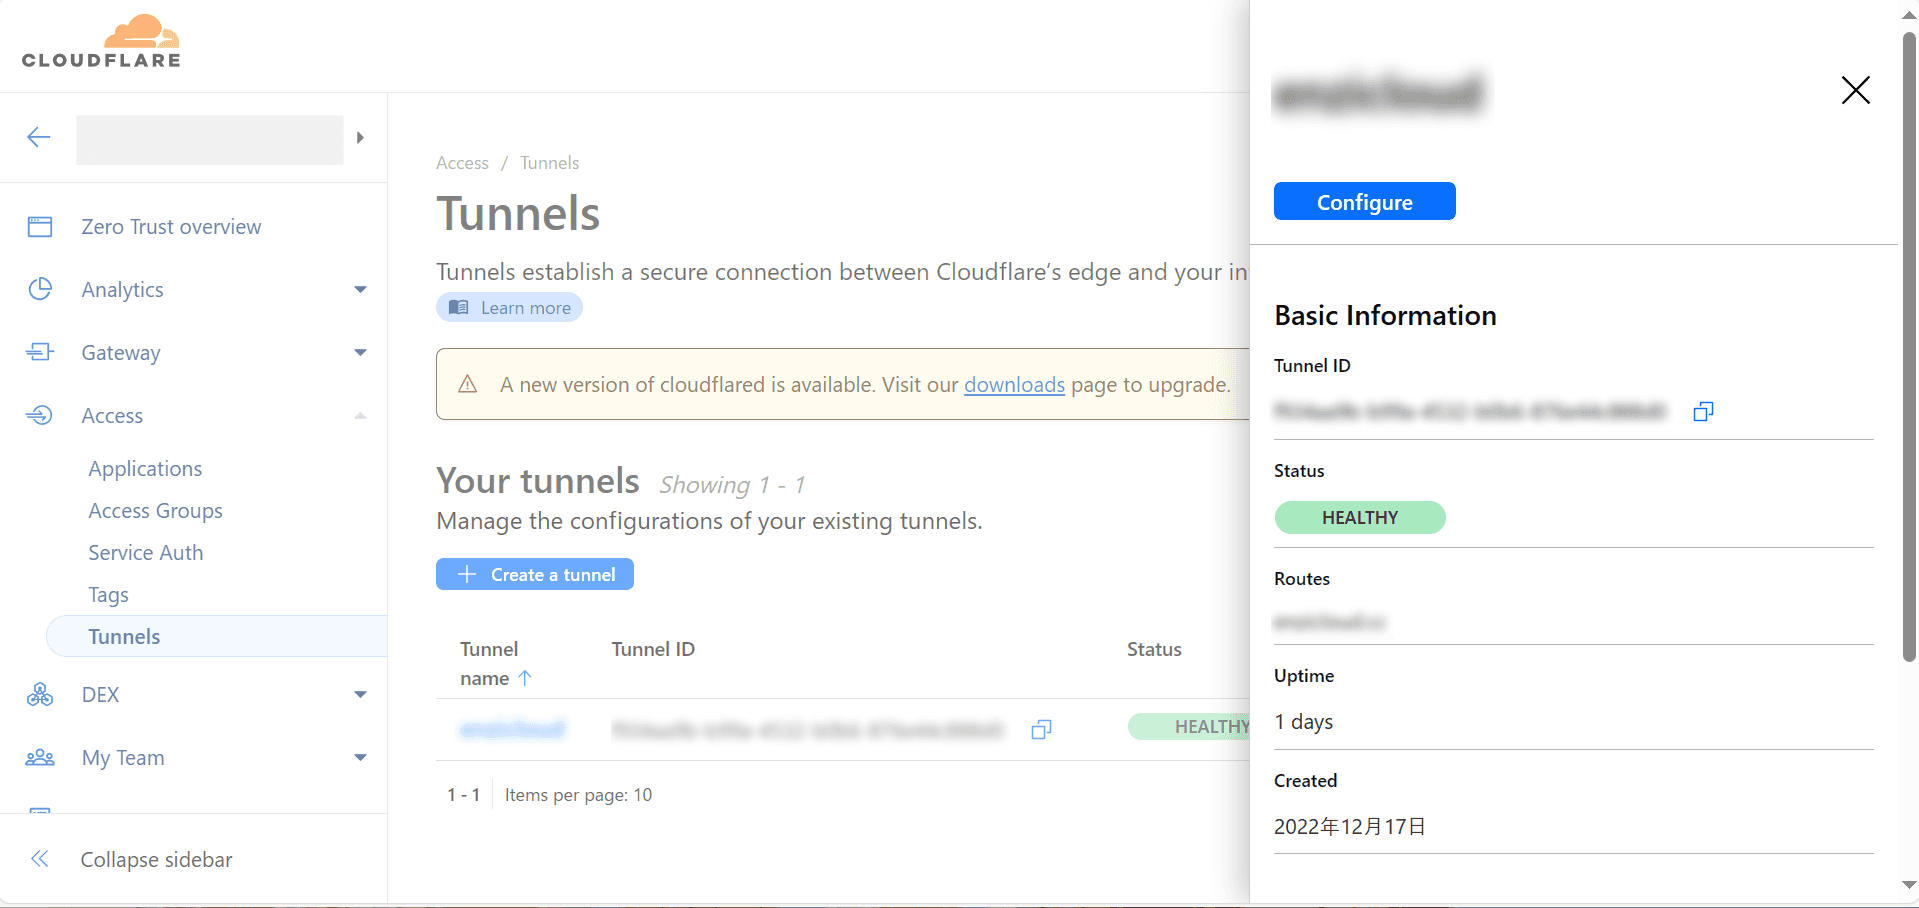Go to Service Auth page
1919x908 pixels.
(145, 553)
